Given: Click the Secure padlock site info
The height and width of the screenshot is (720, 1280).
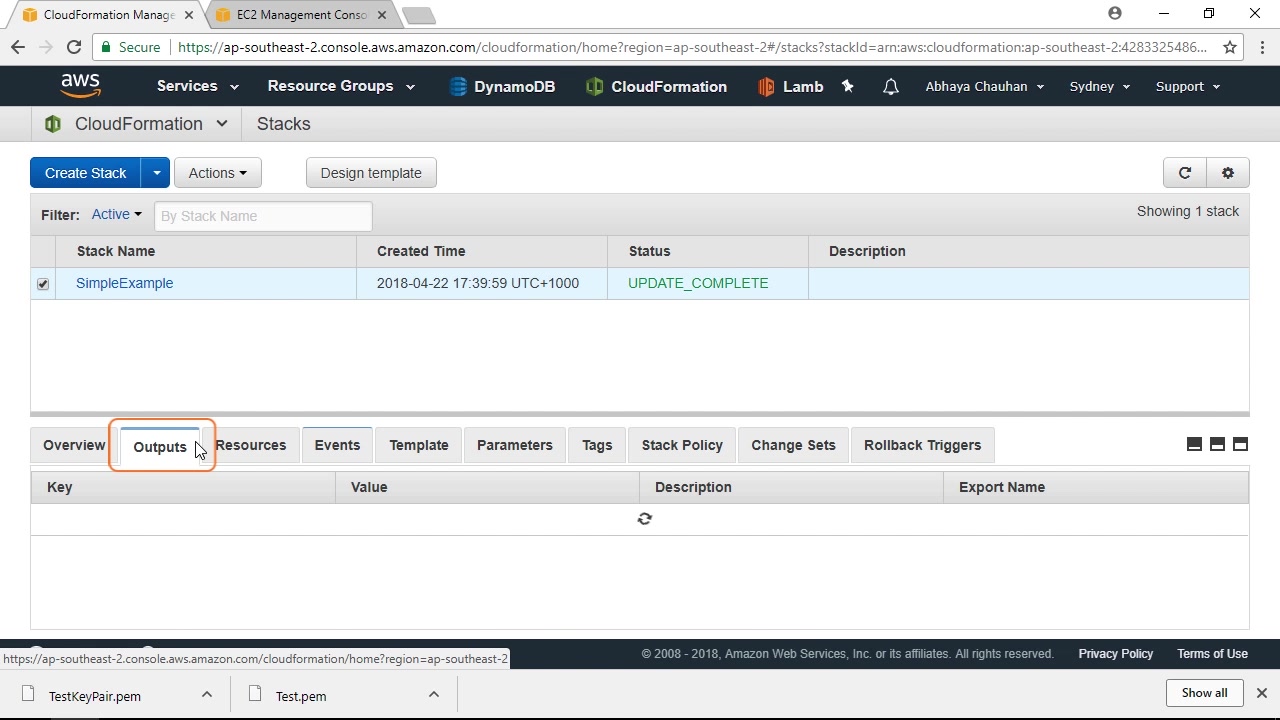Looking at the screenshot, I should pyautogui.click(x=130, y=47).
